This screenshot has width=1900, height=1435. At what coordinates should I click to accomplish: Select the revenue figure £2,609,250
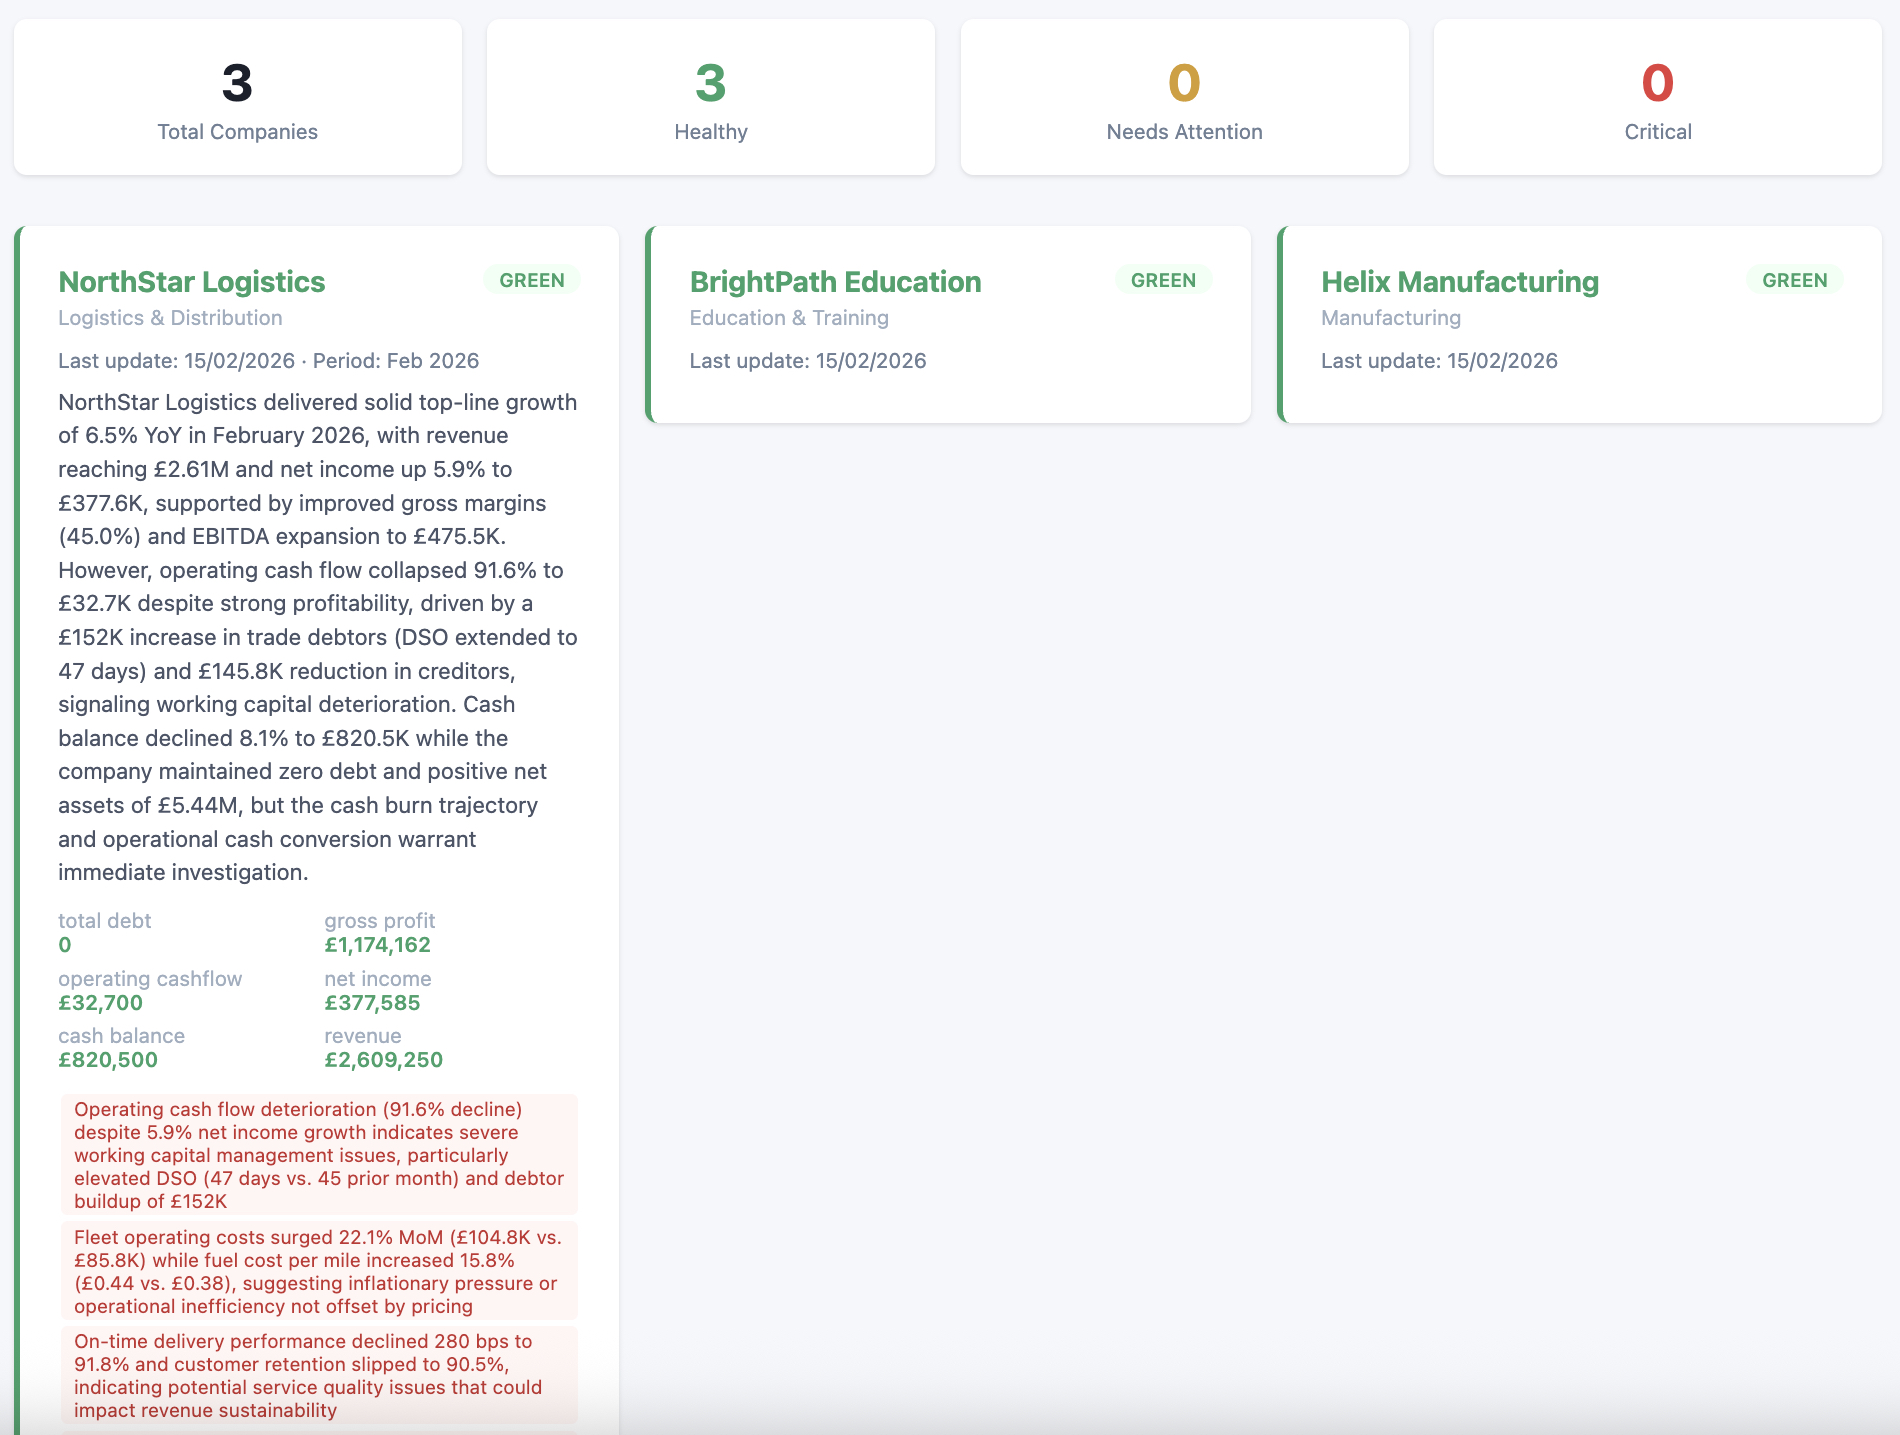[x=383, y=1060]
